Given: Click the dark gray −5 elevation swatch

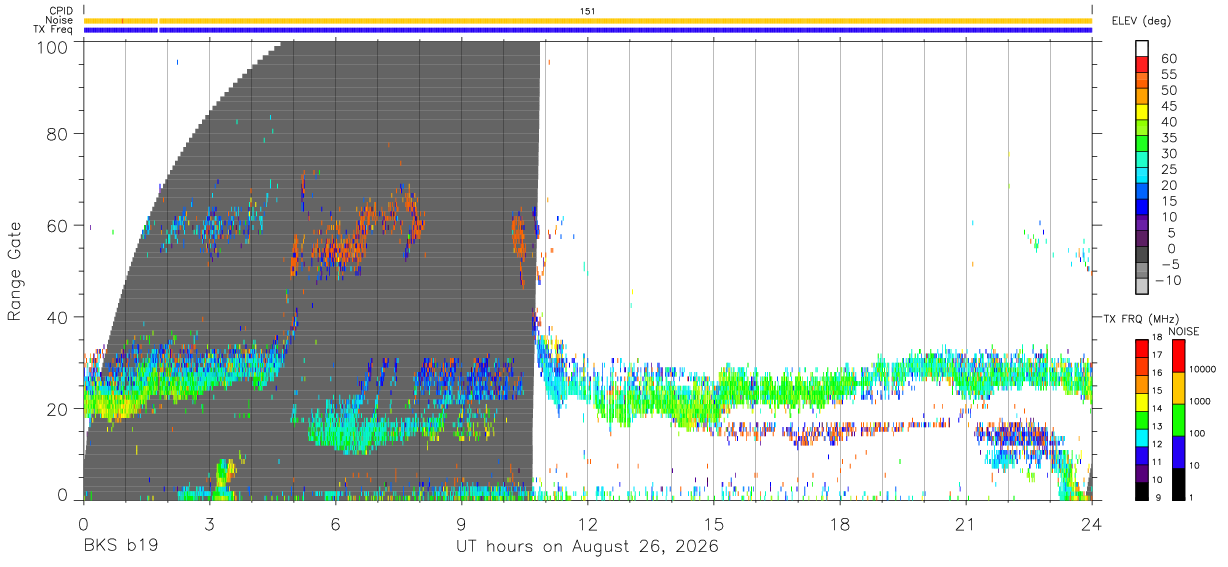Looking at the screenshot, I should (1141, 256).
